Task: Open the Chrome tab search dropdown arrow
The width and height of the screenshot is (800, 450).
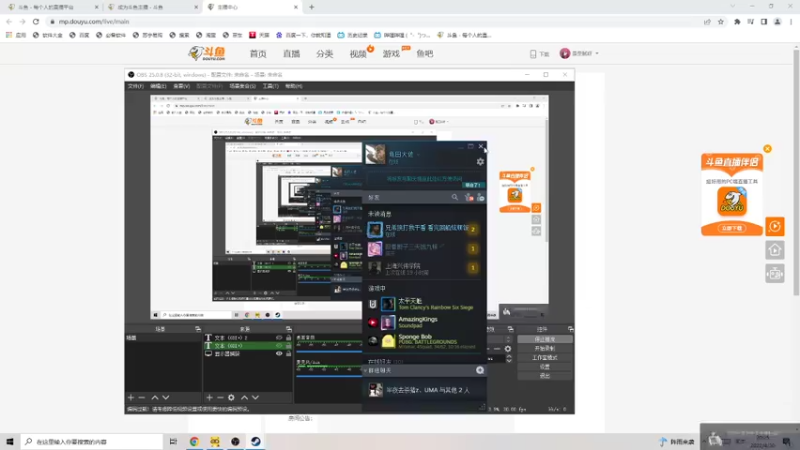Action: point(733,7)
